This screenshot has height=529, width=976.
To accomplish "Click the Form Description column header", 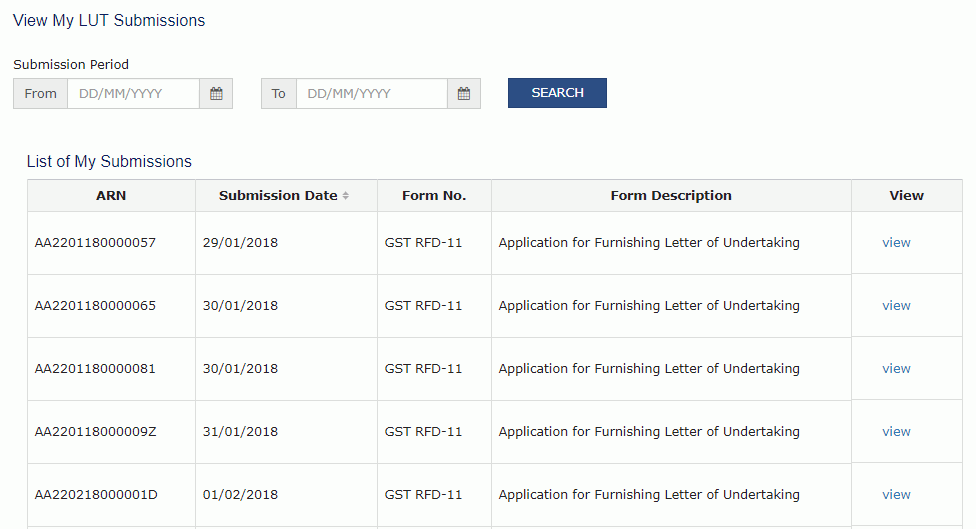I will coord(671,195).
